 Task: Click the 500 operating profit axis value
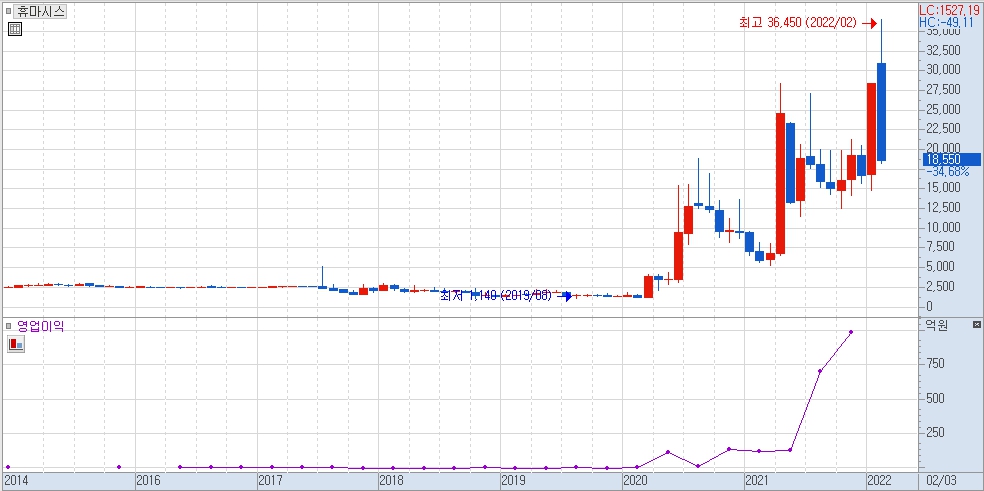[936, 398]
